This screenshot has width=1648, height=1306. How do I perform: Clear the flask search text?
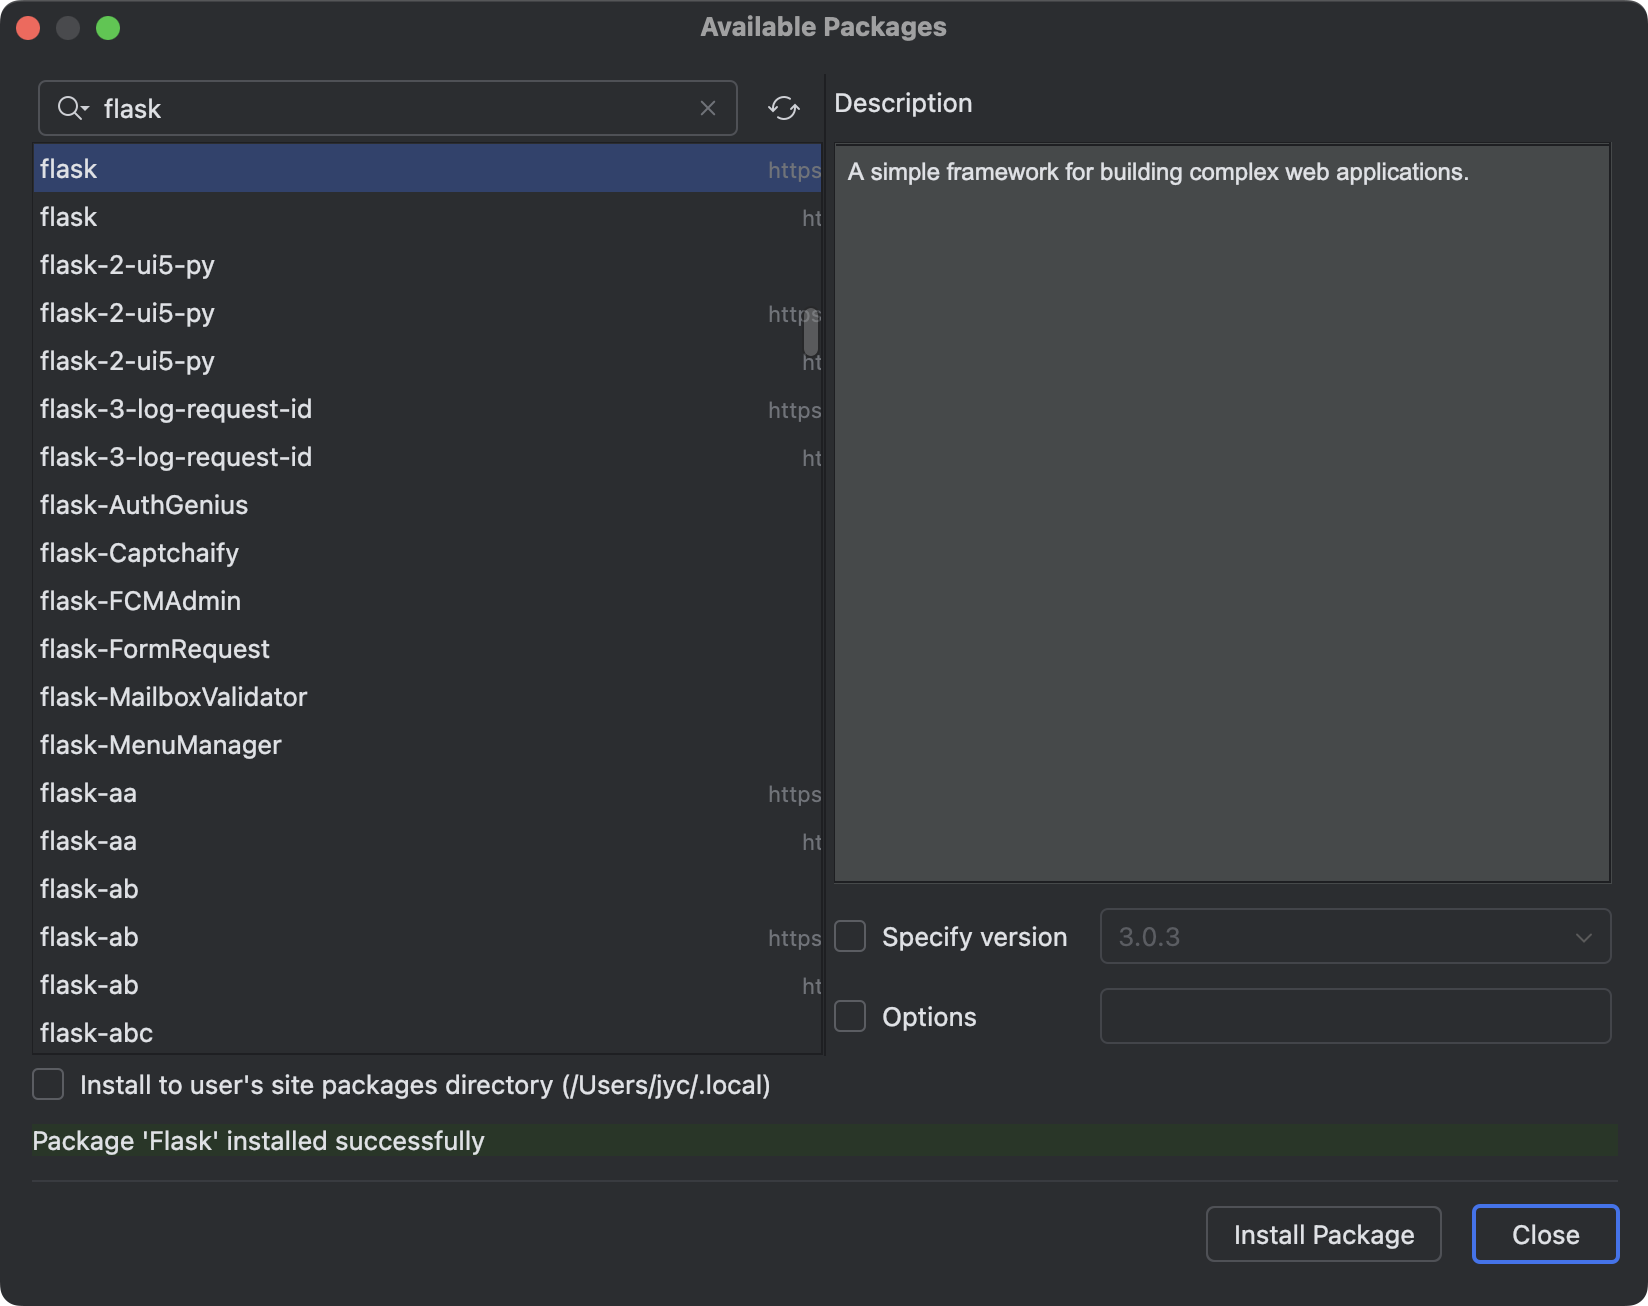point(708,108)
